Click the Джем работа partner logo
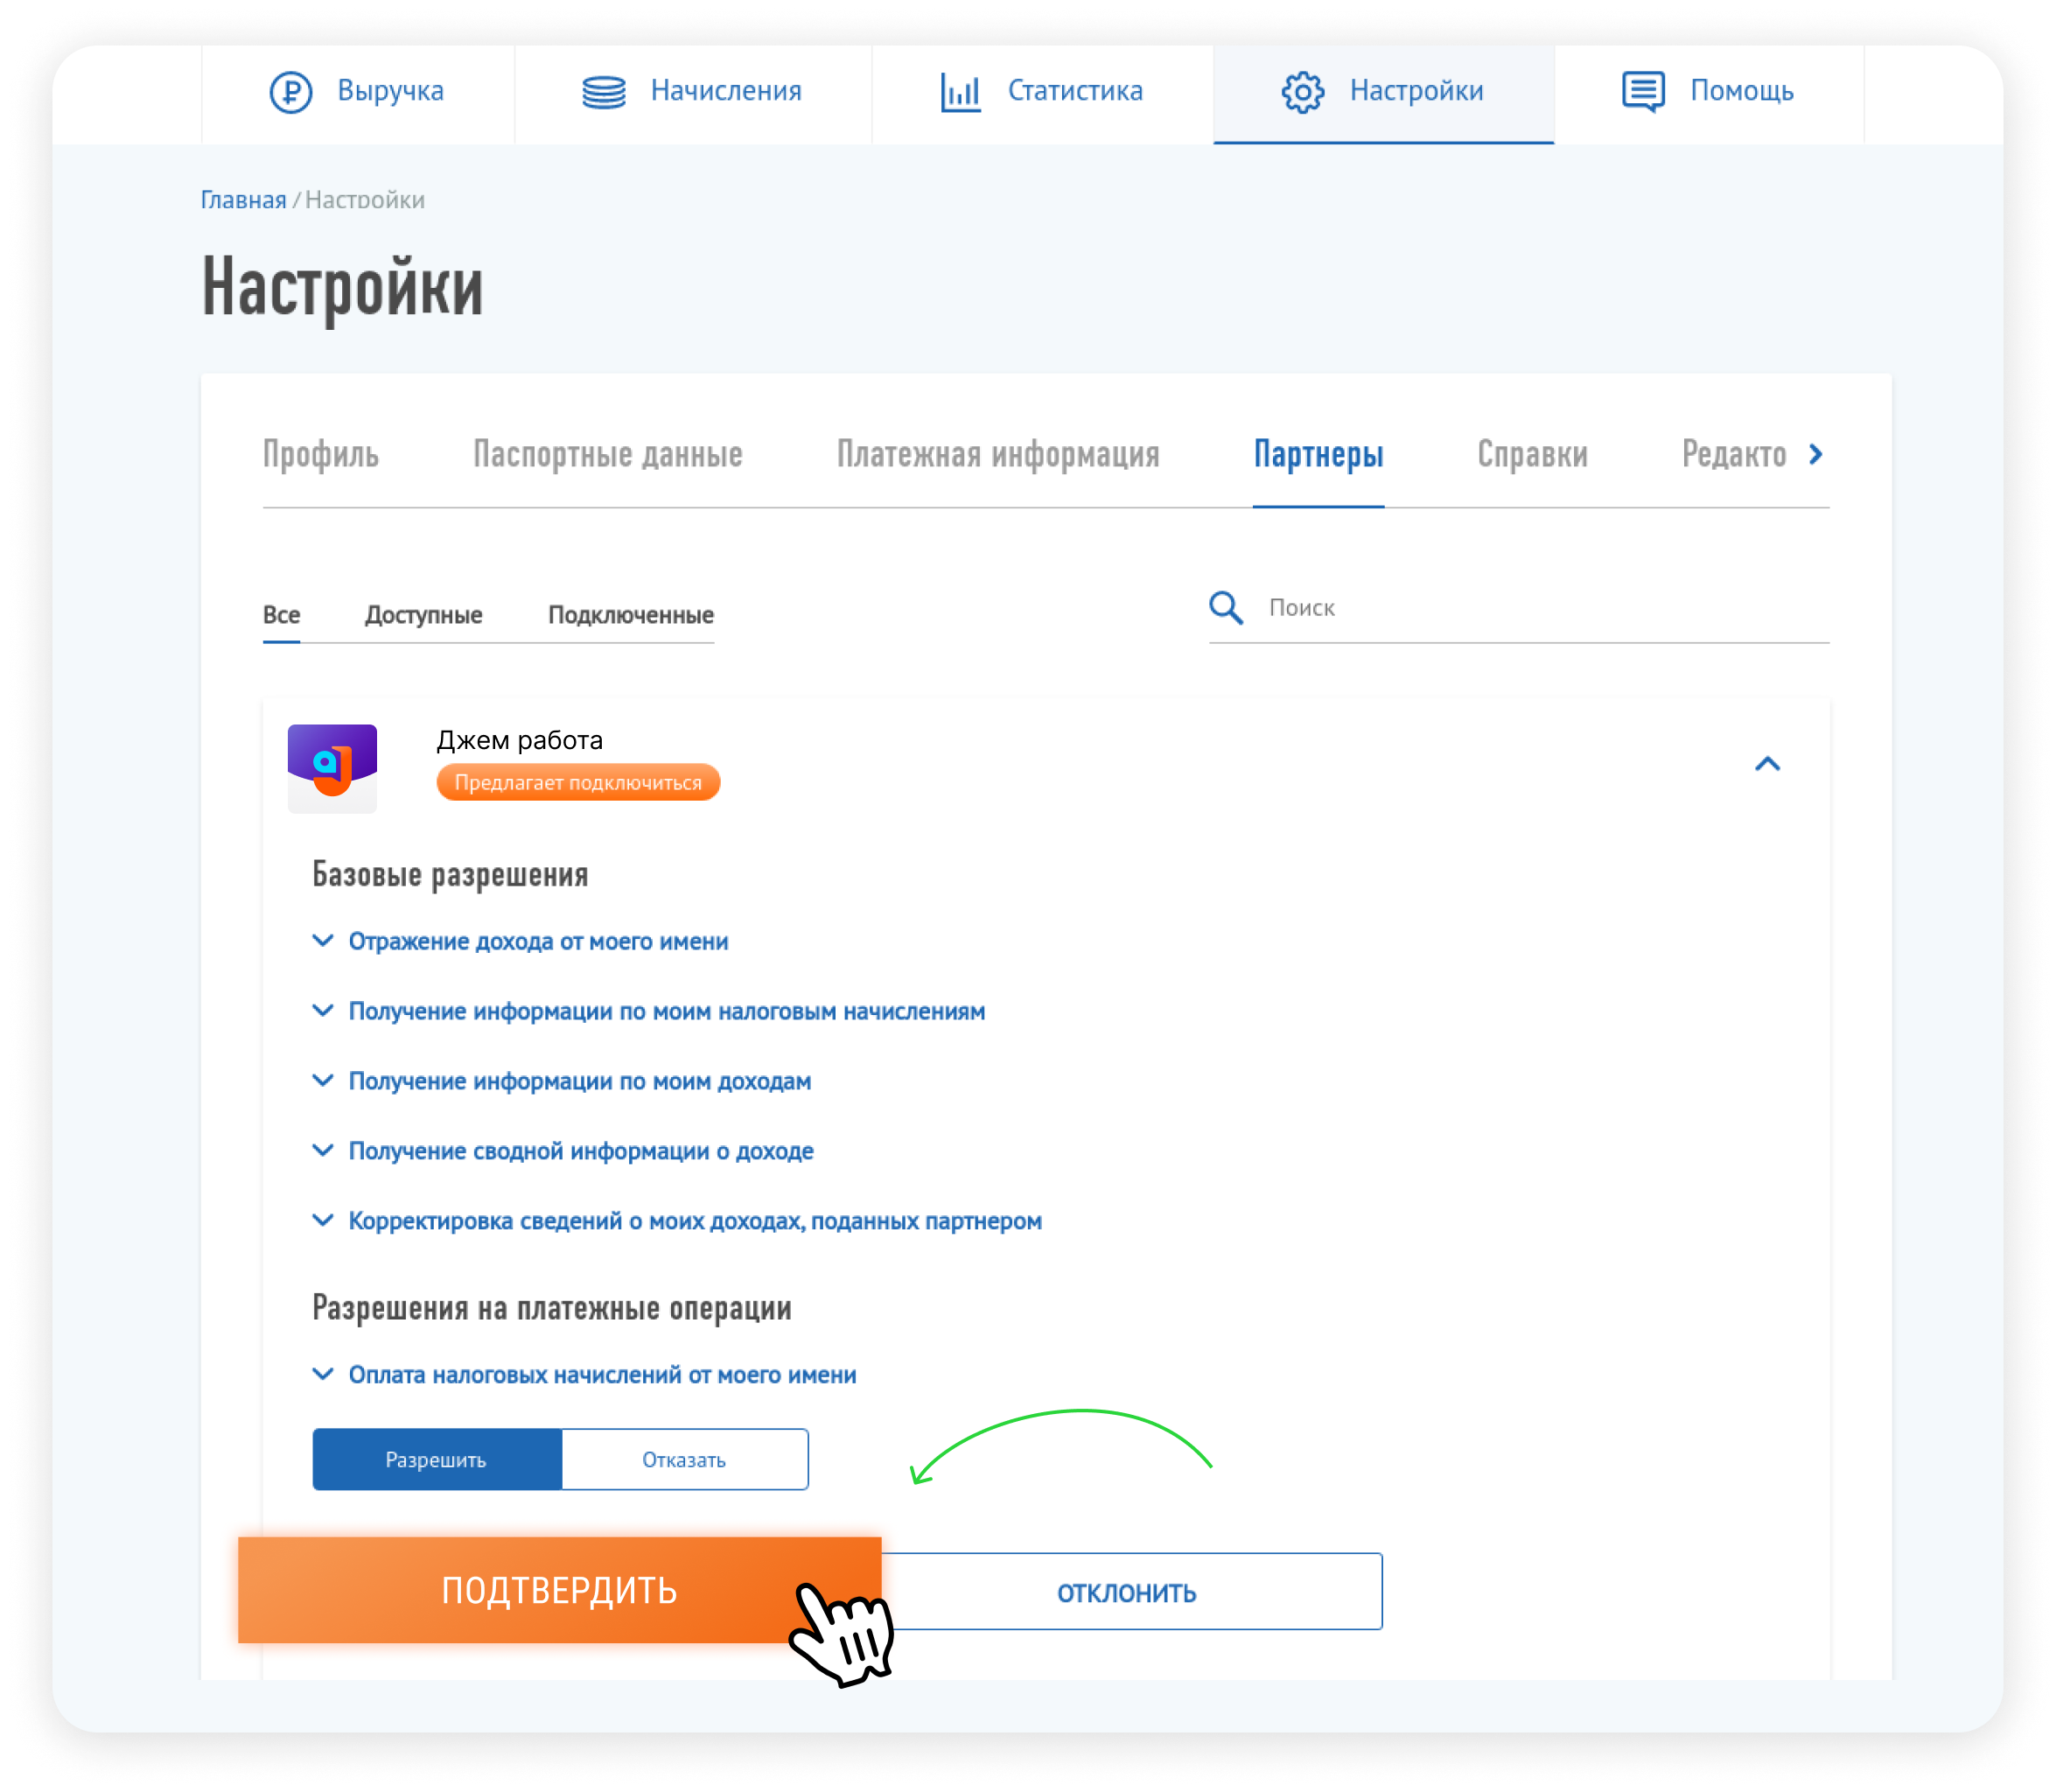 [x=332, y=768]
